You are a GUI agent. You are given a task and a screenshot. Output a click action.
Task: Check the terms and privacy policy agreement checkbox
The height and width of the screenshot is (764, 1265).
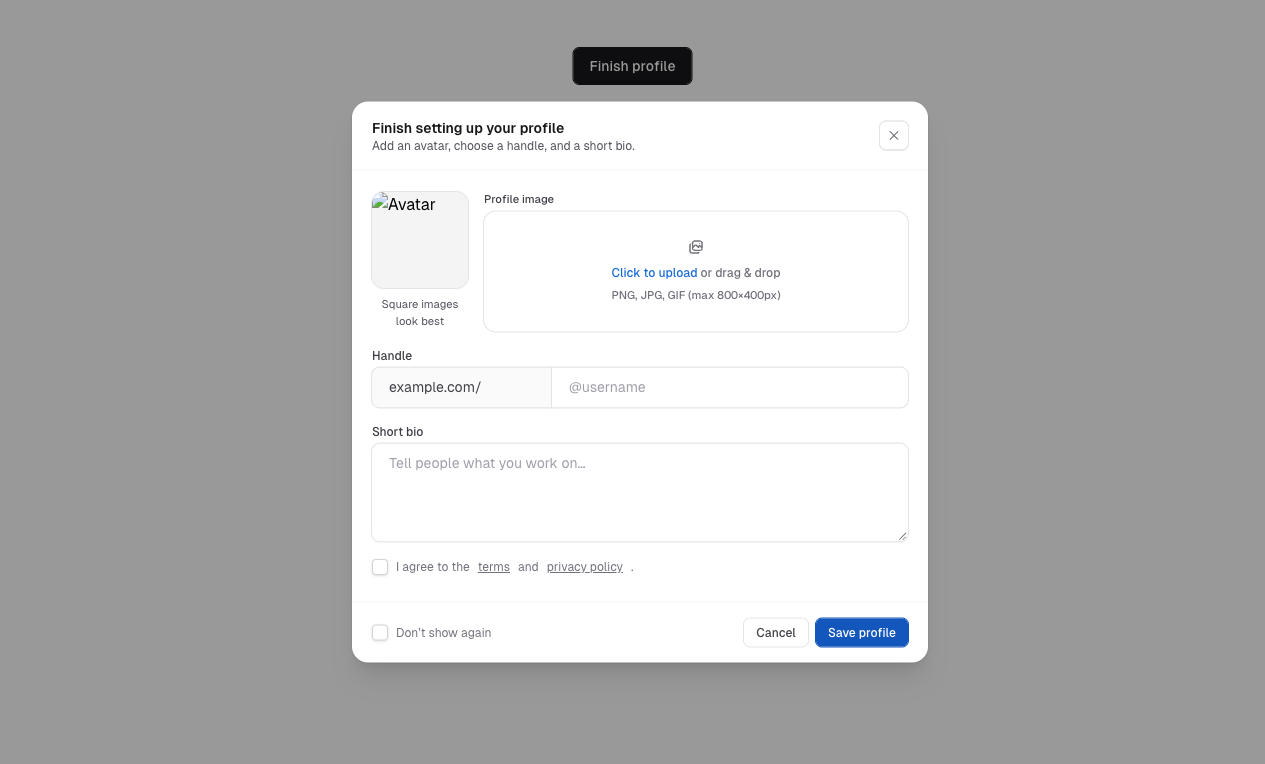[380, 566]
